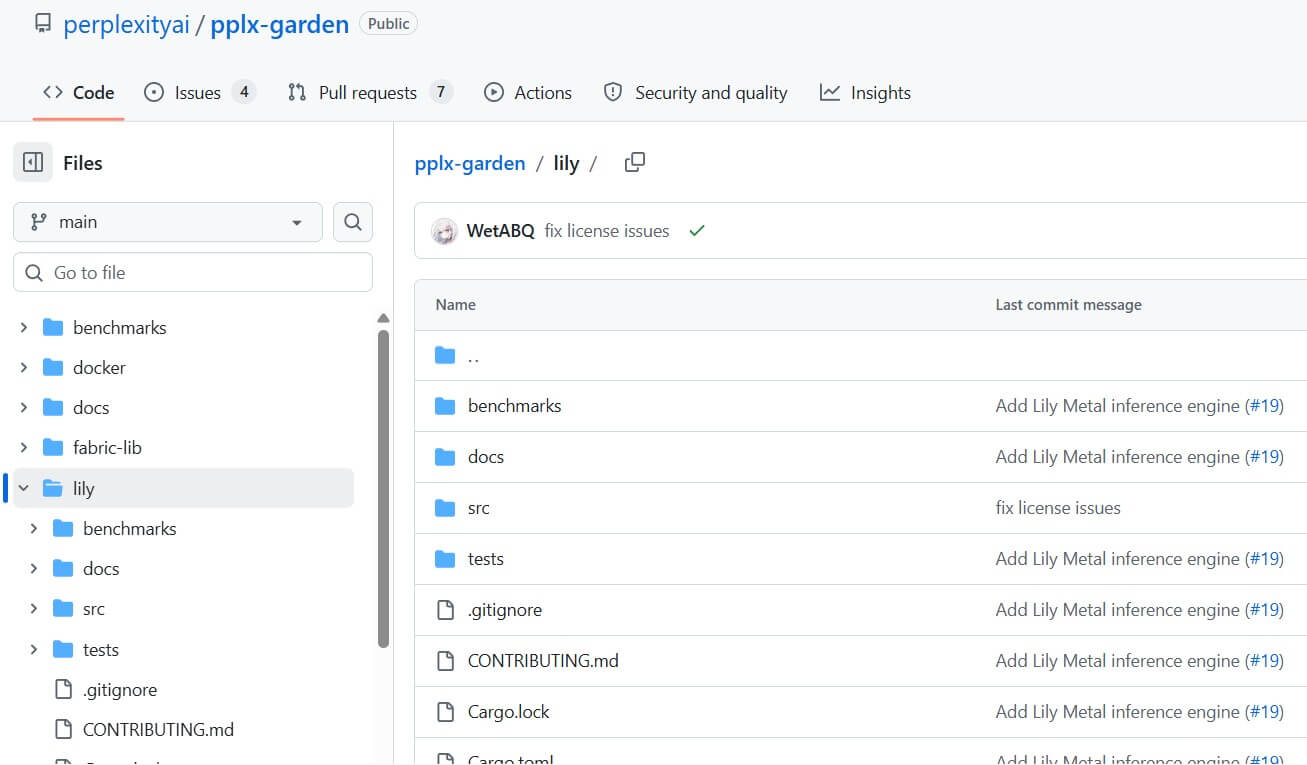Click the CONTRIBUTING.md file icon in file table
This screenshot has width=1307, height=765.
pyautogui.click(x=446, y=661)
